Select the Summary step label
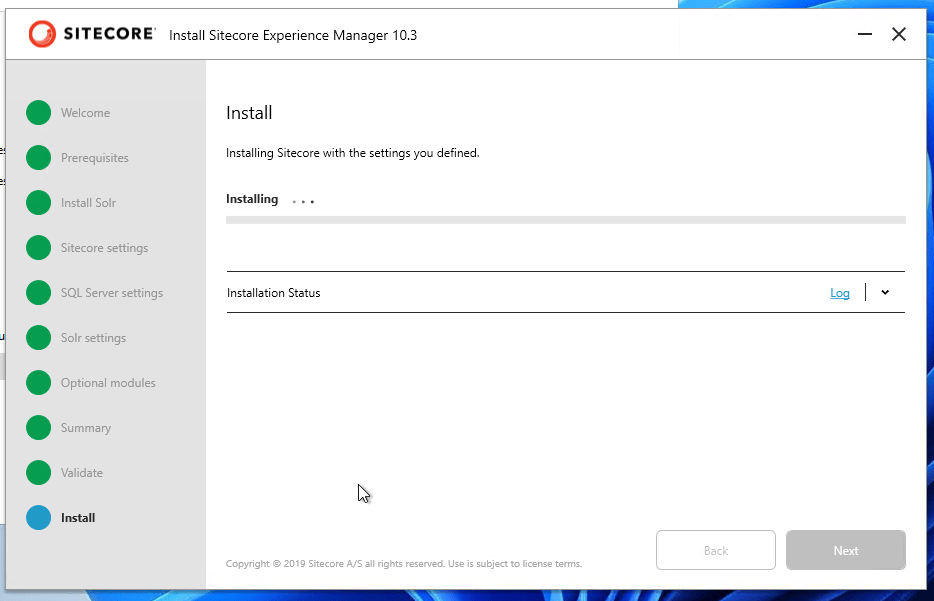The image size is (934, 601). (86, 428)
